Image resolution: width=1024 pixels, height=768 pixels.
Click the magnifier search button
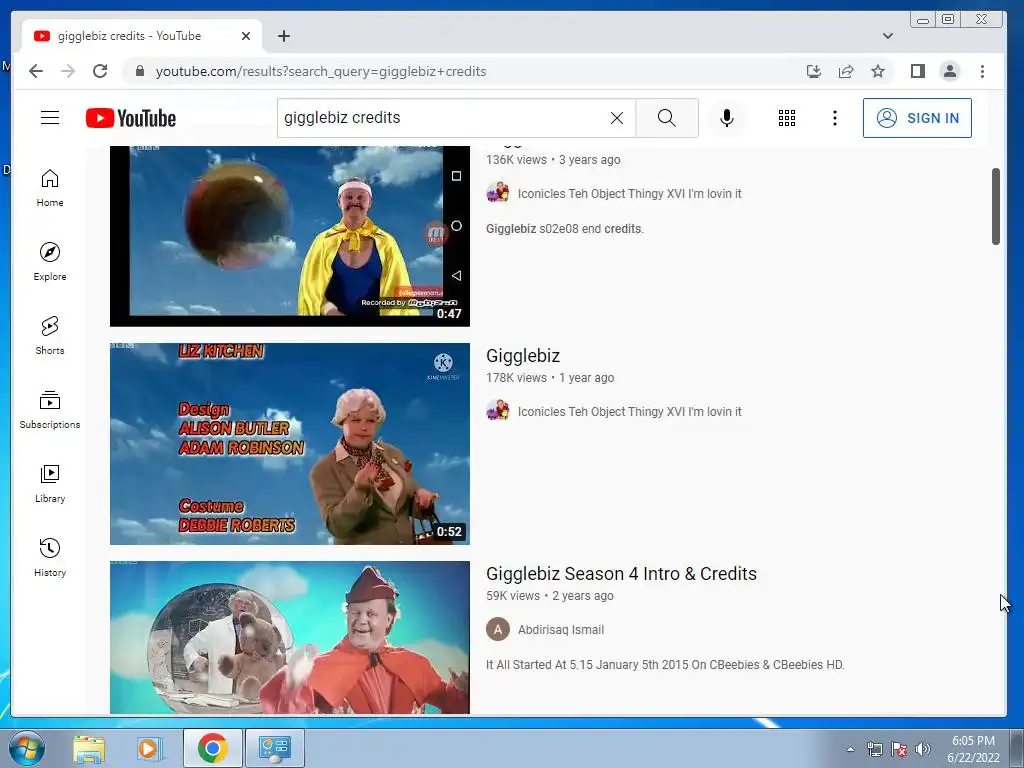click(x=667, y=118)
